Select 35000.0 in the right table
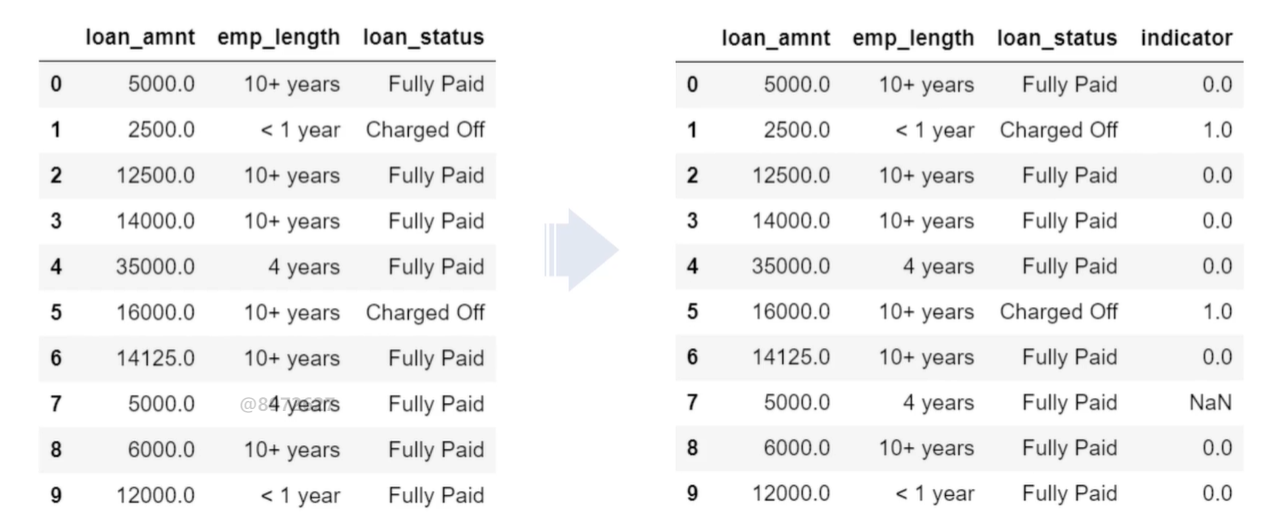Image resolution: width=1268 pixels, height=520 pixels. tap(791, 266)
